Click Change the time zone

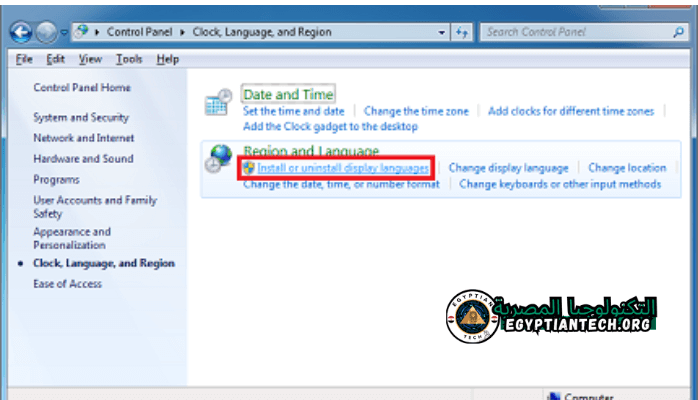click(416, 111)
